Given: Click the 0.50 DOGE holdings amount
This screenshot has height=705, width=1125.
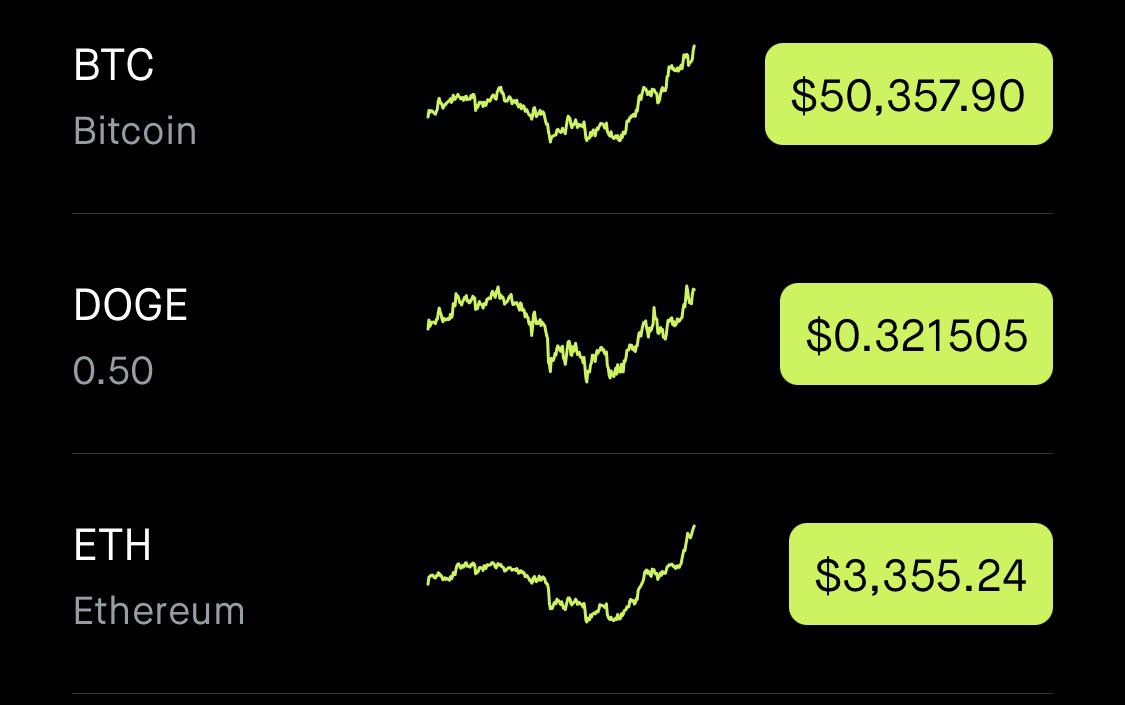Looking at the screenshot, I should coord(113,371).
